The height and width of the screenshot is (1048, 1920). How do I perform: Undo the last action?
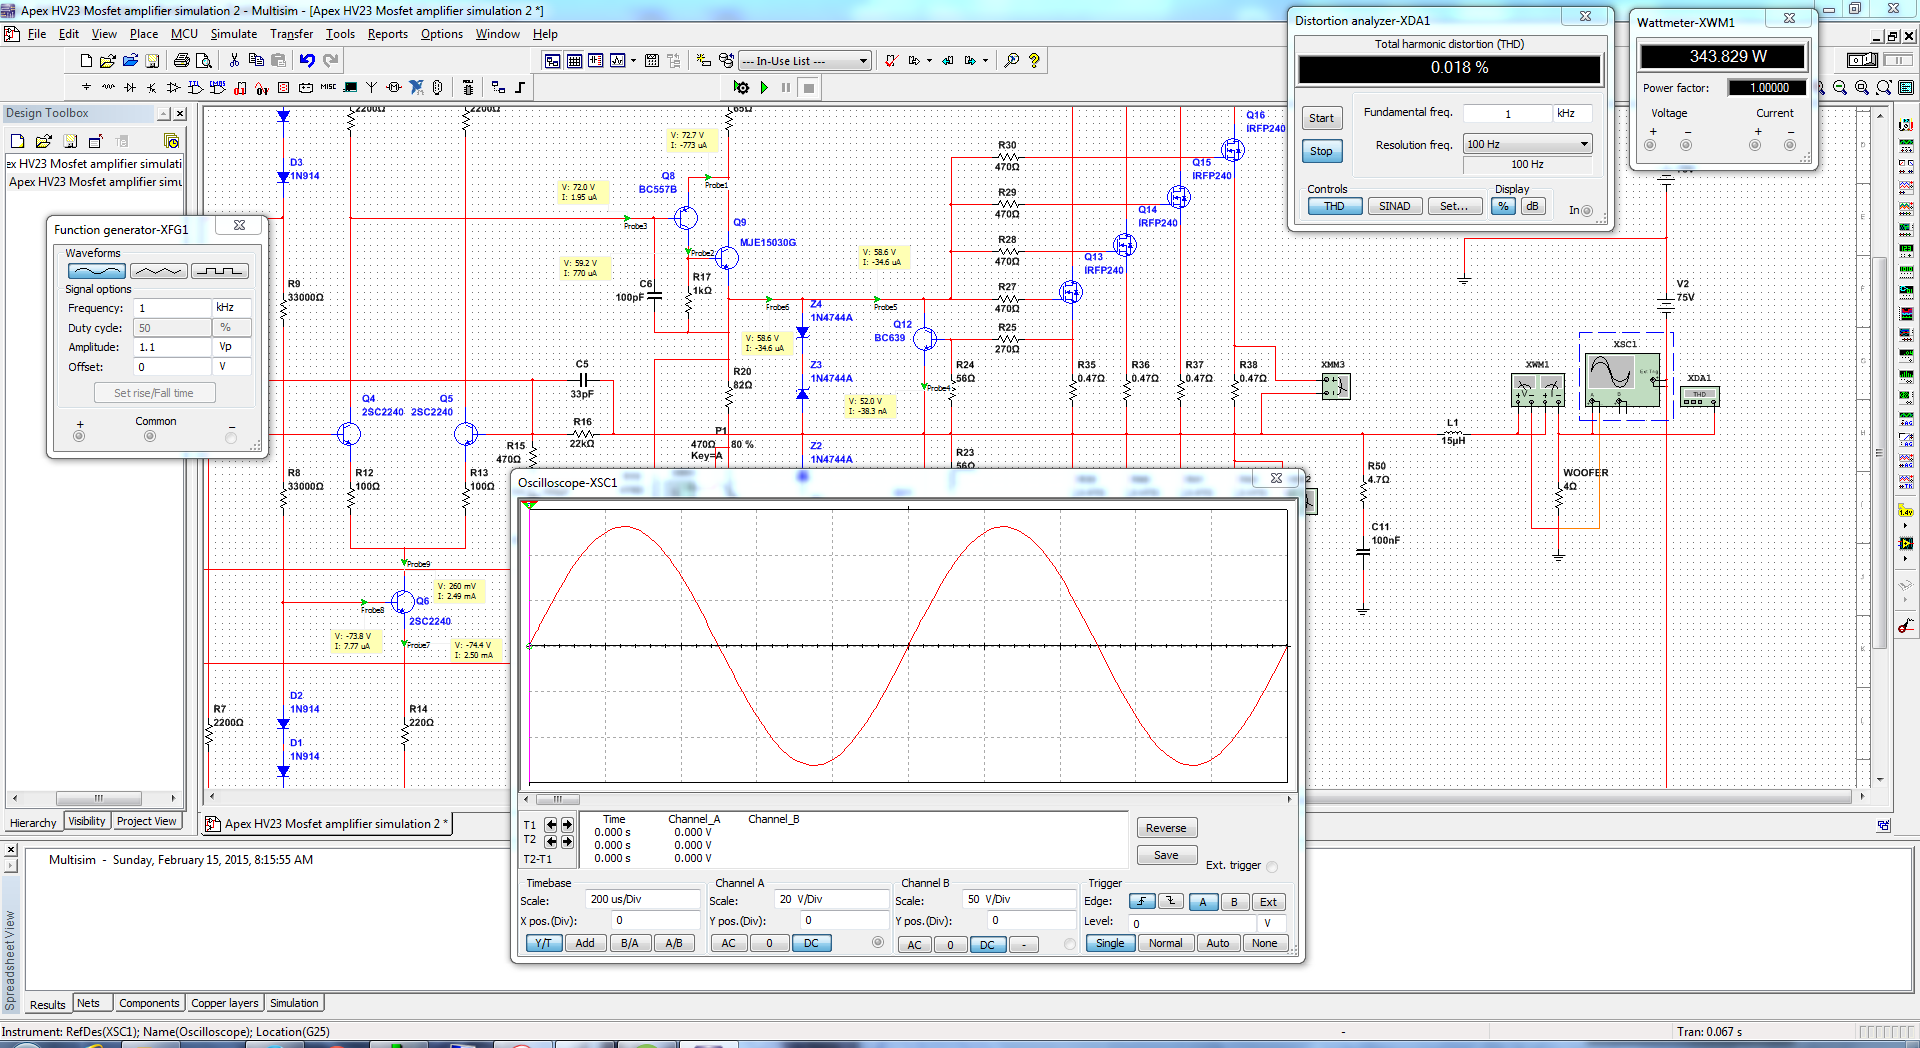tap(307, 60)
